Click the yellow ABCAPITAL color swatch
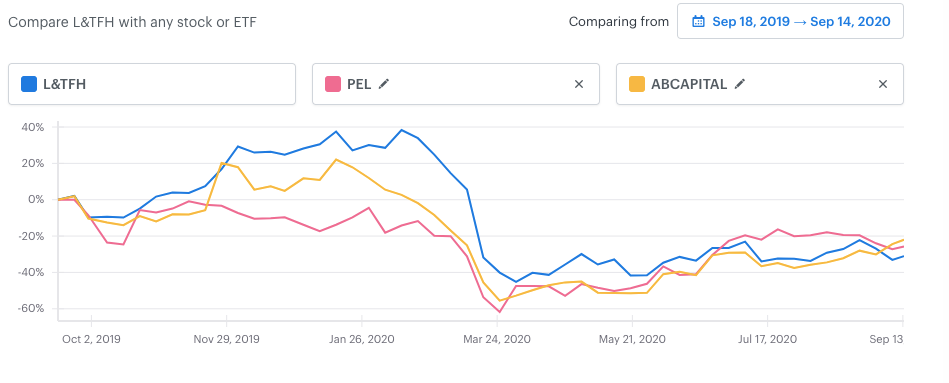The height and width of the screenshot is (383, 949). (x=637, y=84)
